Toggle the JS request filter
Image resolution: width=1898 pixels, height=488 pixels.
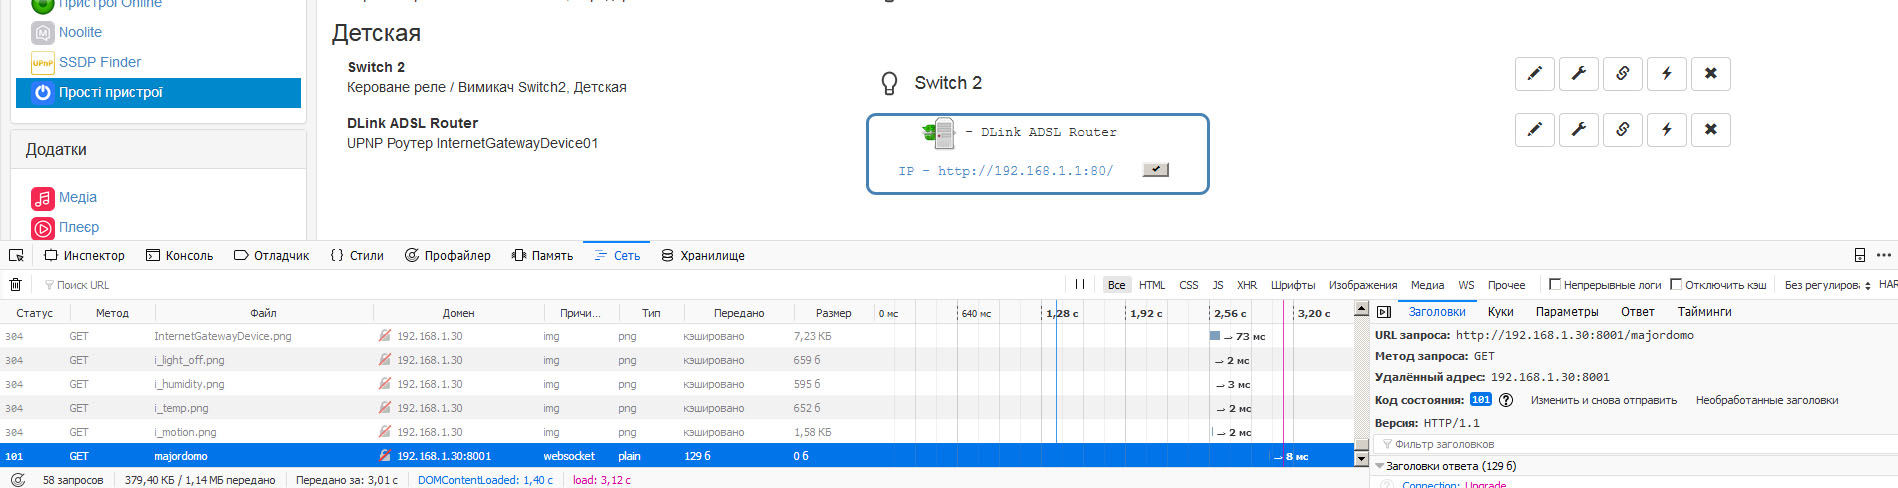(x=1218, y=285)
